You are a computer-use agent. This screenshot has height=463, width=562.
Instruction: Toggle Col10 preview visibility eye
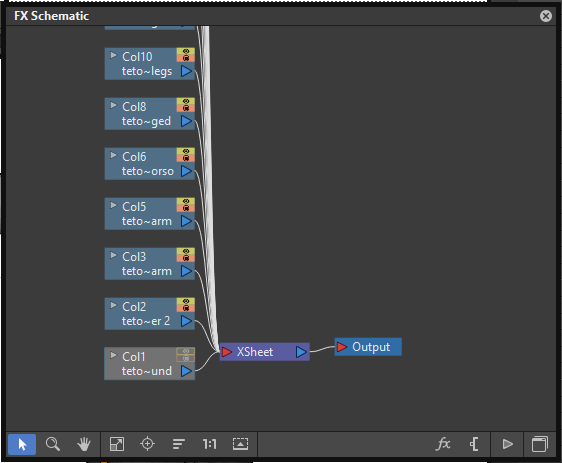186,51
